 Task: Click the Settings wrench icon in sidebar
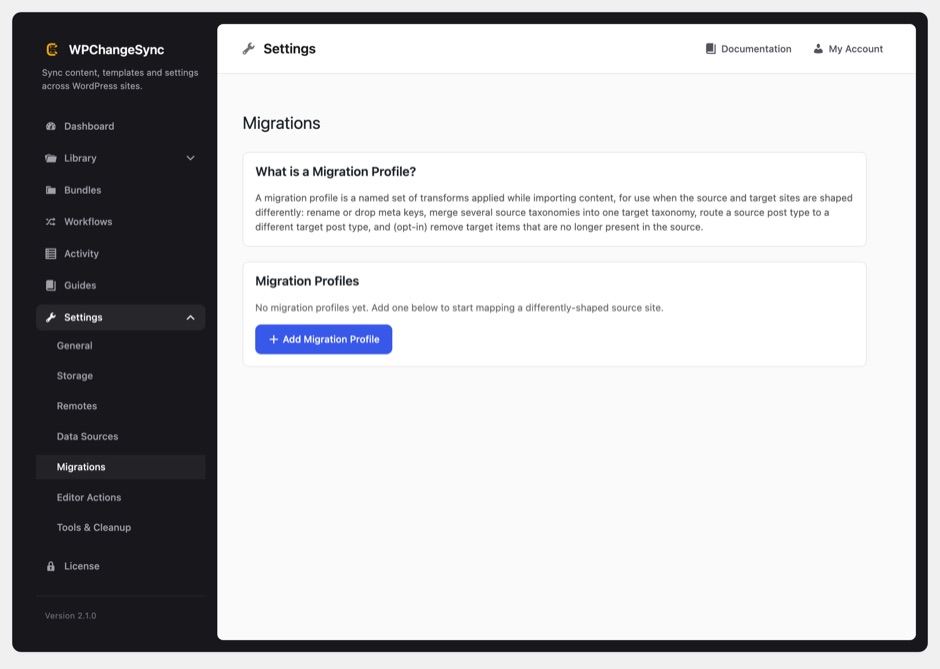(x=51, y=317)
